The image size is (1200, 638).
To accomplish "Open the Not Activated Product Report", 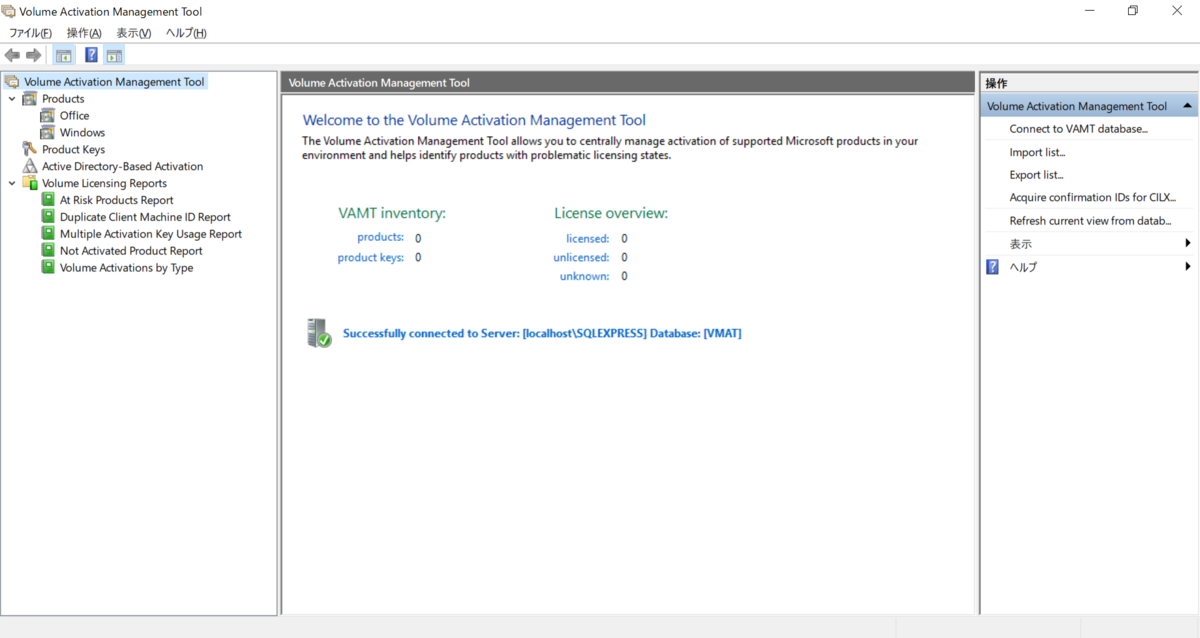I will click(x=131, y=251).
